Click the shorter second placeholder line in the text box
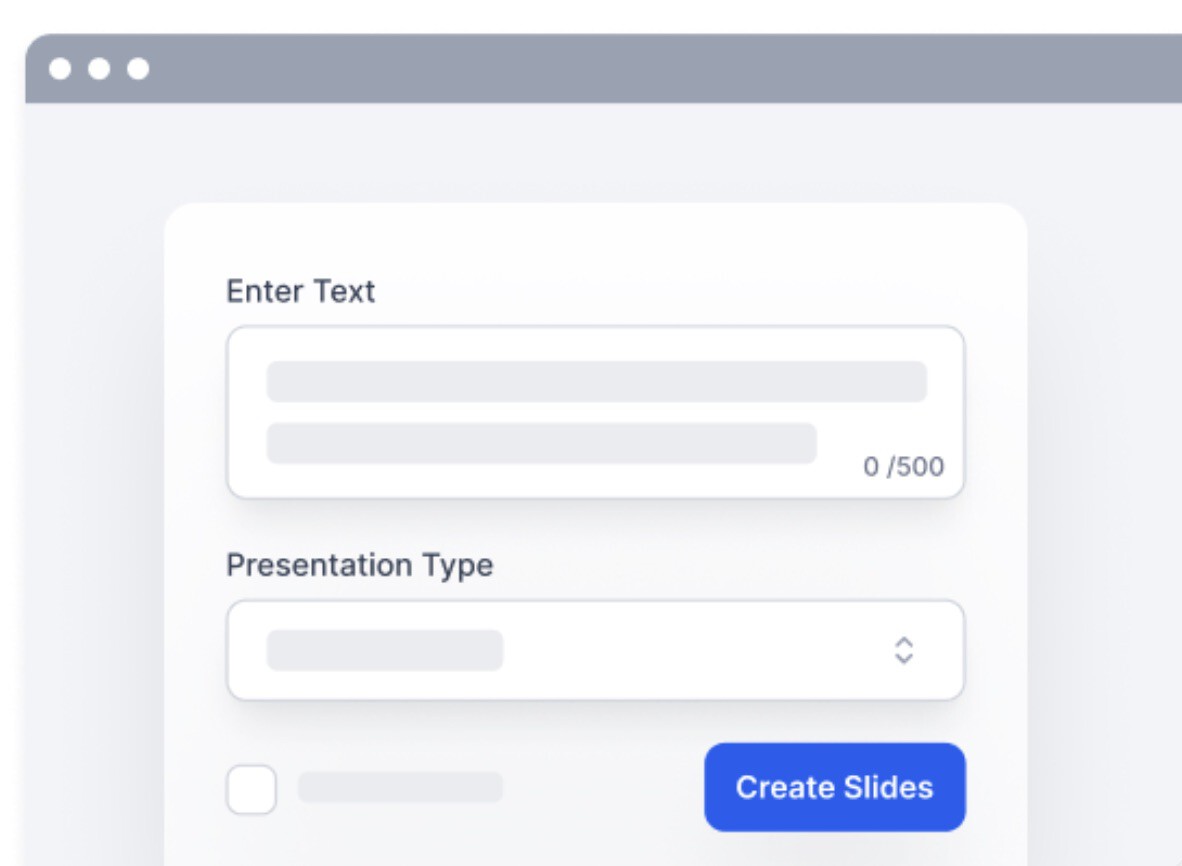This screenshot has width=1182, height=866. point(541,443)
